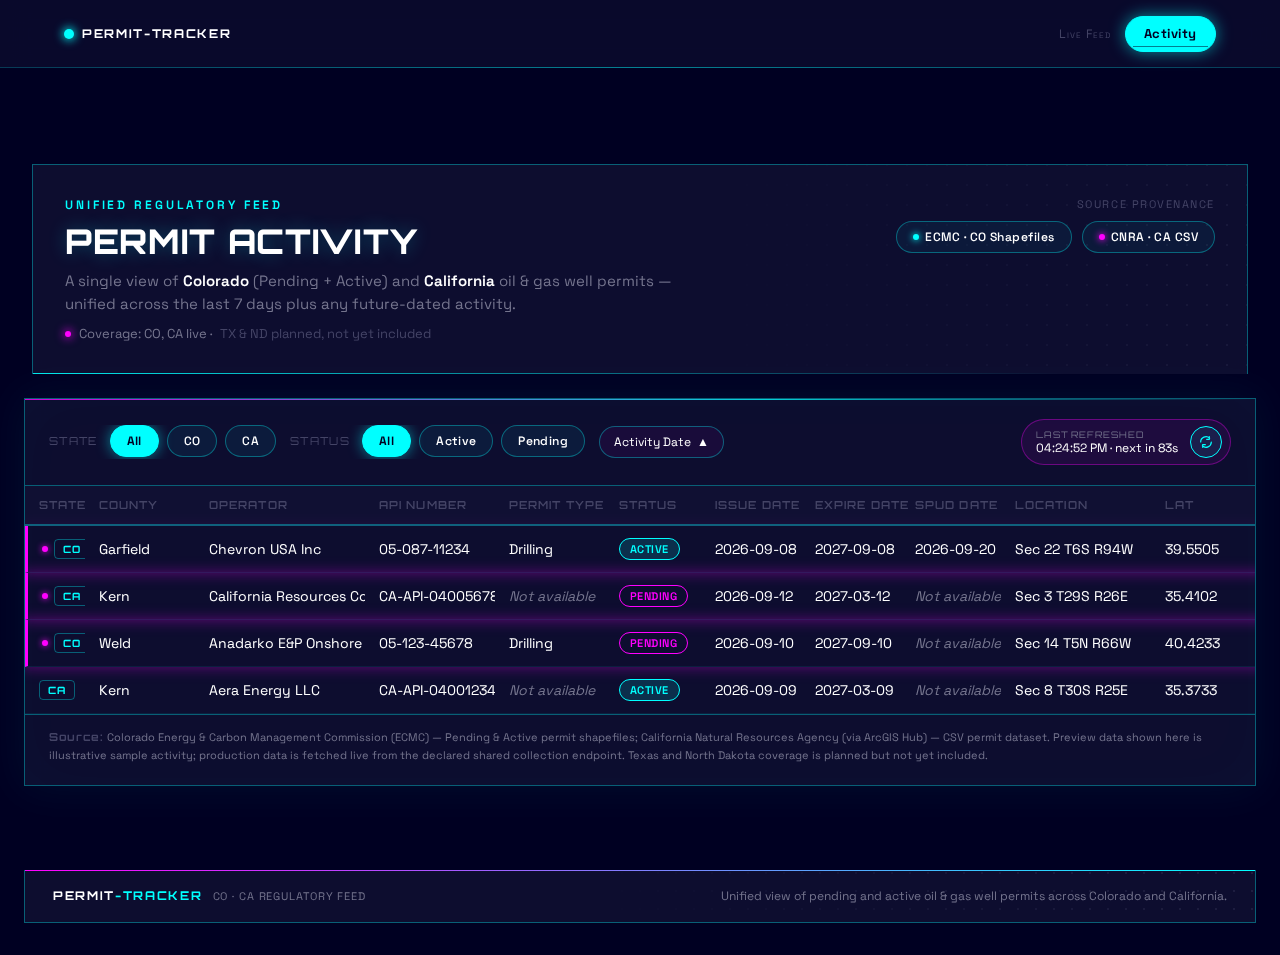Sort by the PERMIT TYPE column header
This screenshot has width=1280, height=955.
click(556, 505)
